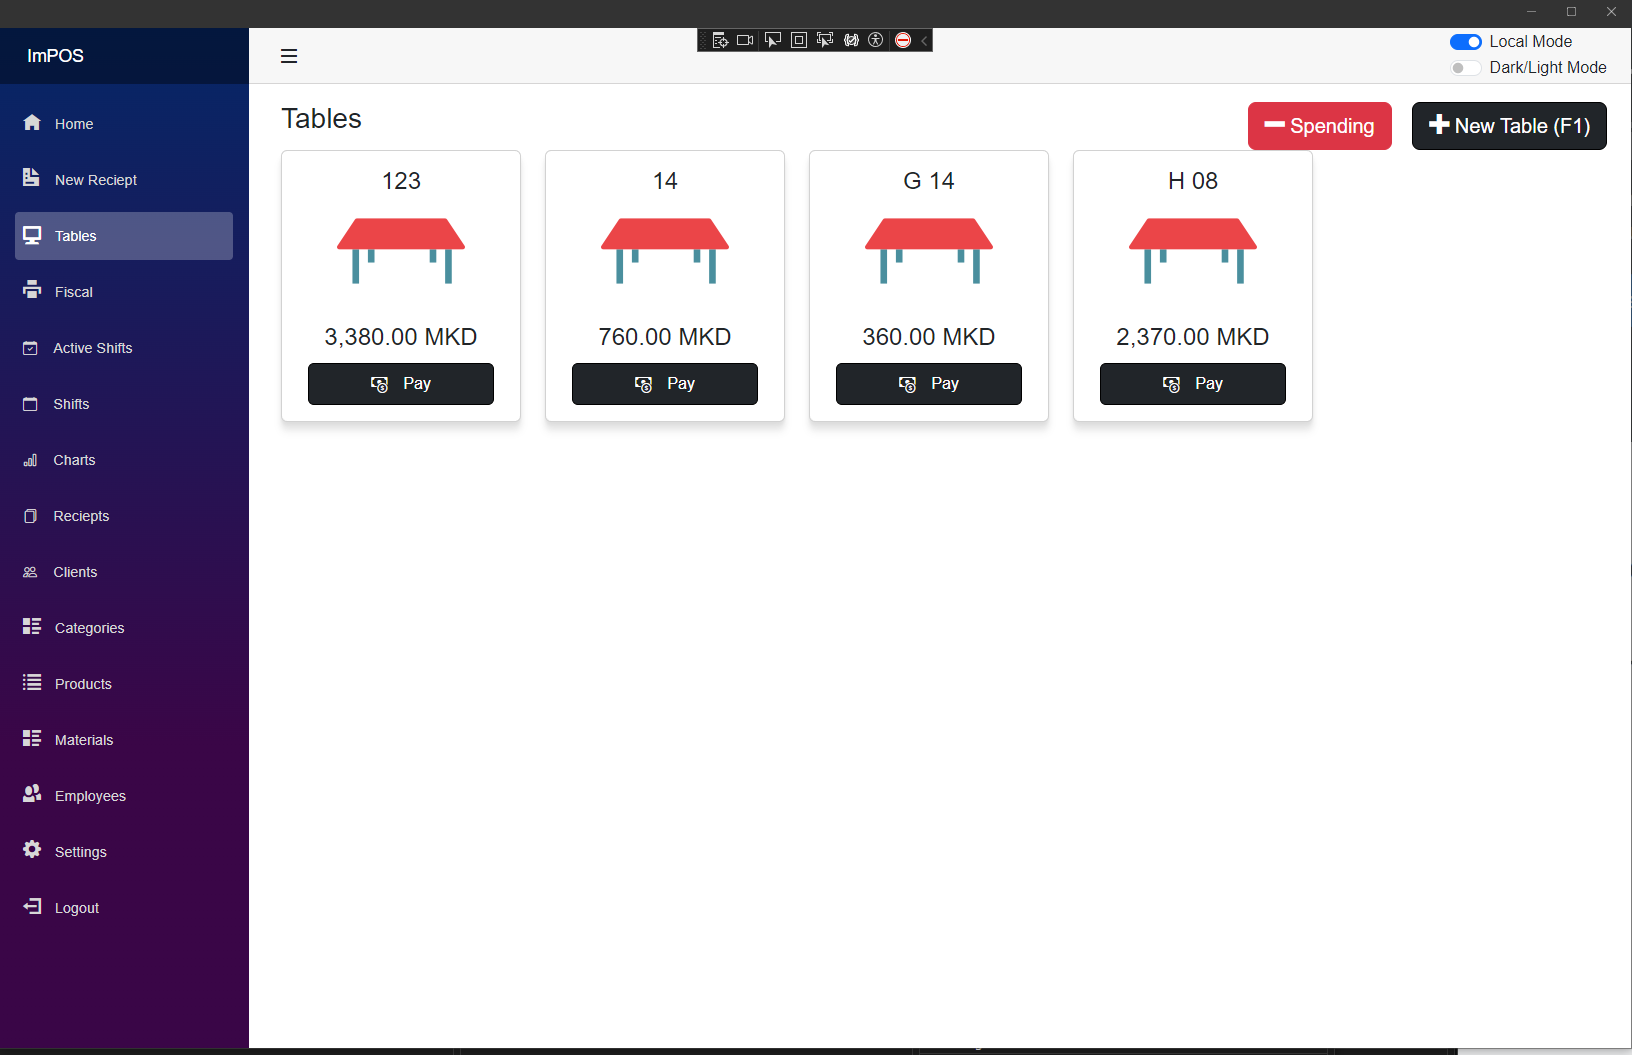Screen dimensions: 1632x1055
Task: Click the red table icon on card G 14
Action: (929, 251)
